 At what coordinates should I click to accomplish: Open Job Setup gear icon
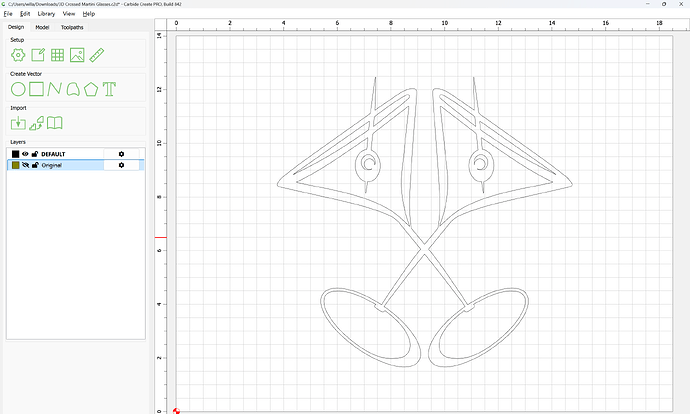click(x=18, y=55)
